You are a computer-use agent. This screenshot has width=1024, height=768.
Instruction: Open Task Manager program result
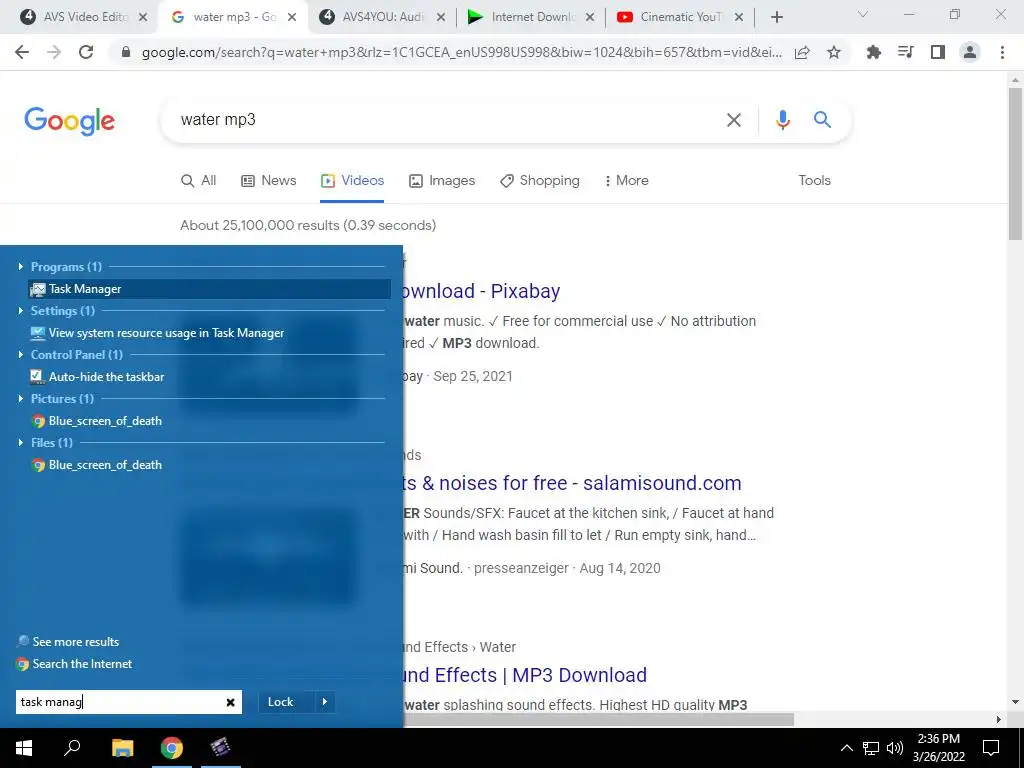(209, 289)
